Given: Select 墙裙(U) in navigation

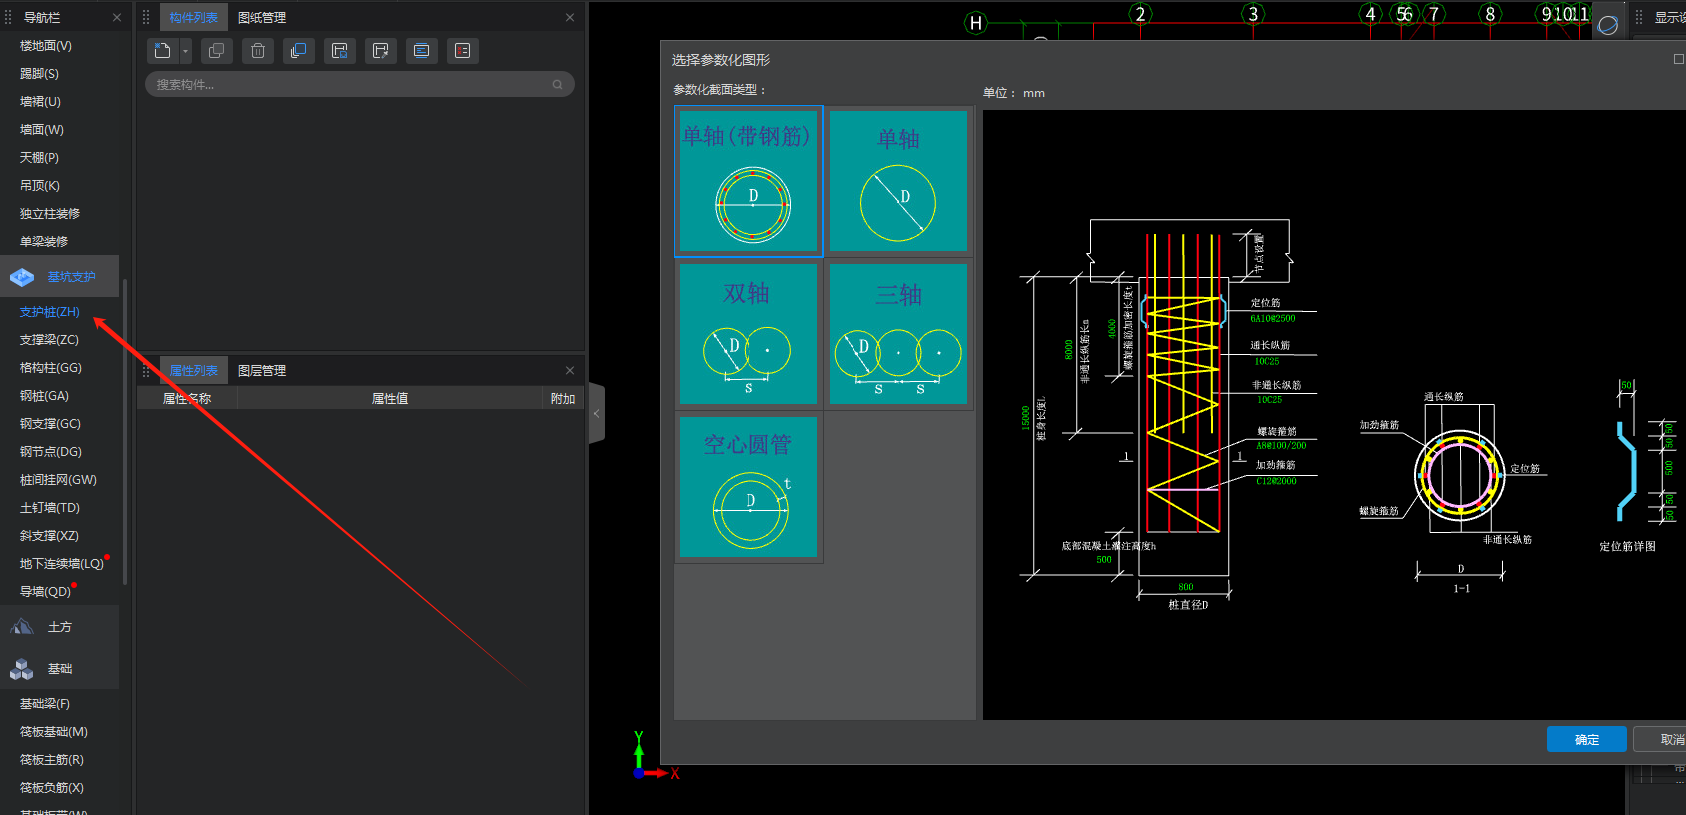Looking at the screenshot, I should tap(40, 102).
